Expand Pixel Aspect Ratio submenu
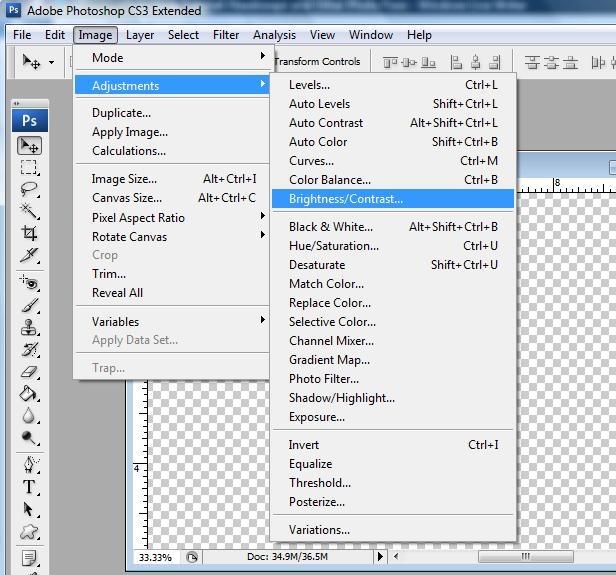Screen dimensions: 616x575 (172, 218)
